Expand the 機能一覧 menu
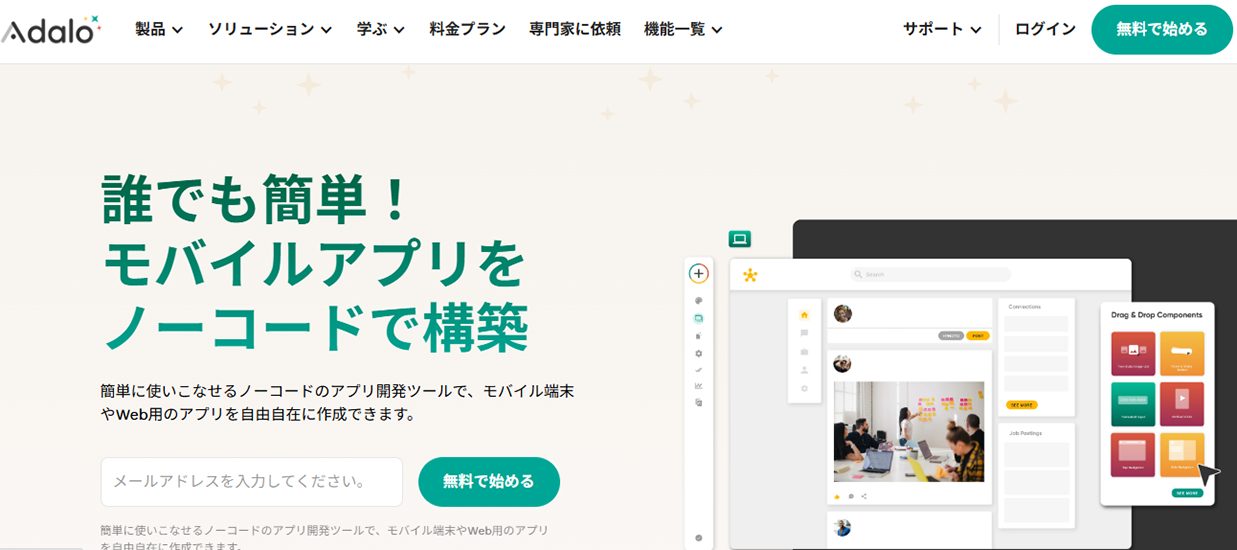1237x550 pixels. [684, 29]
